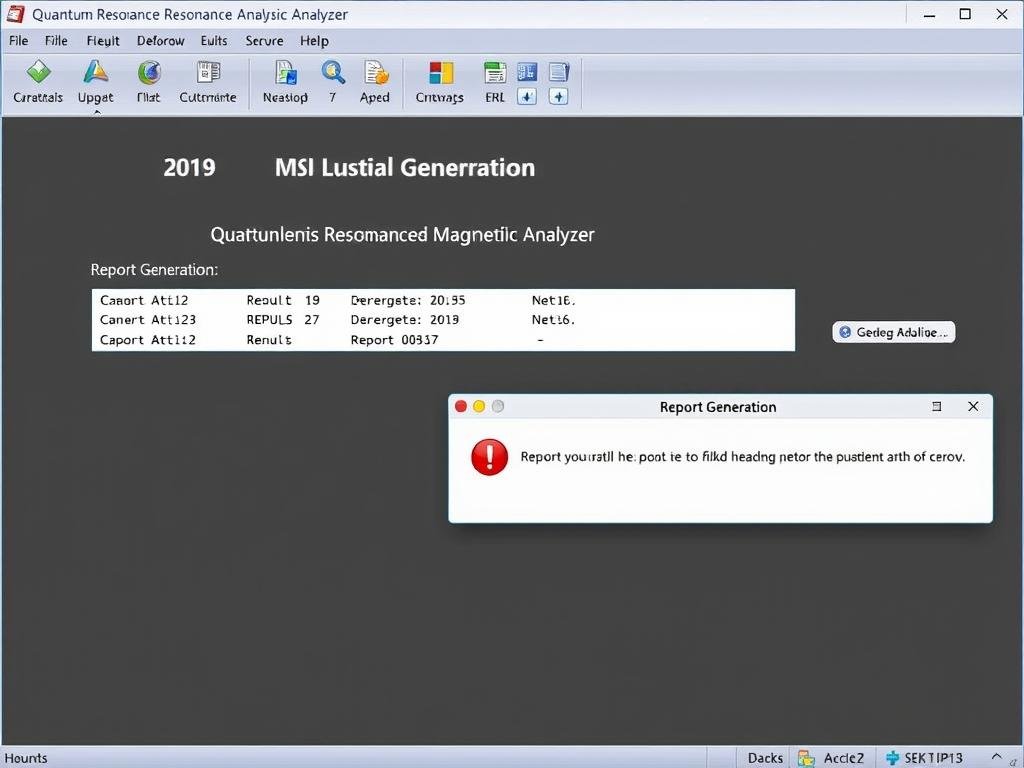Expand the system tray chevron

point(996,757)
